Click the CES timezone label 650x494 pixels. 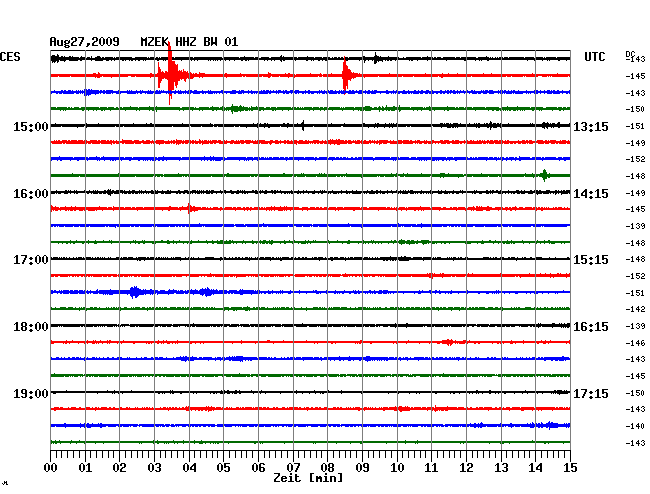[x=10, y=58]
